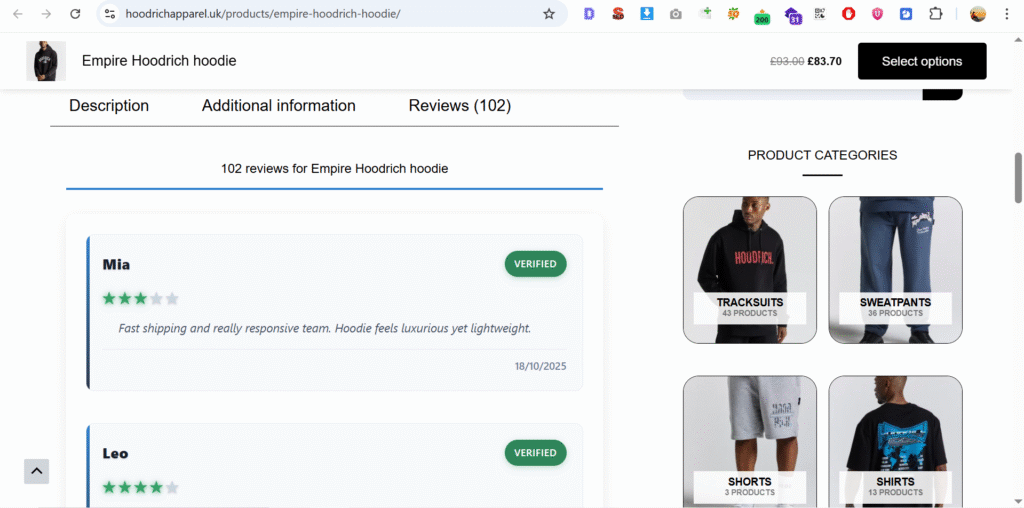1024x508 pixels.
Task: Click the hoodie thumbnail in sticky header
Action: tap(46, 61)
